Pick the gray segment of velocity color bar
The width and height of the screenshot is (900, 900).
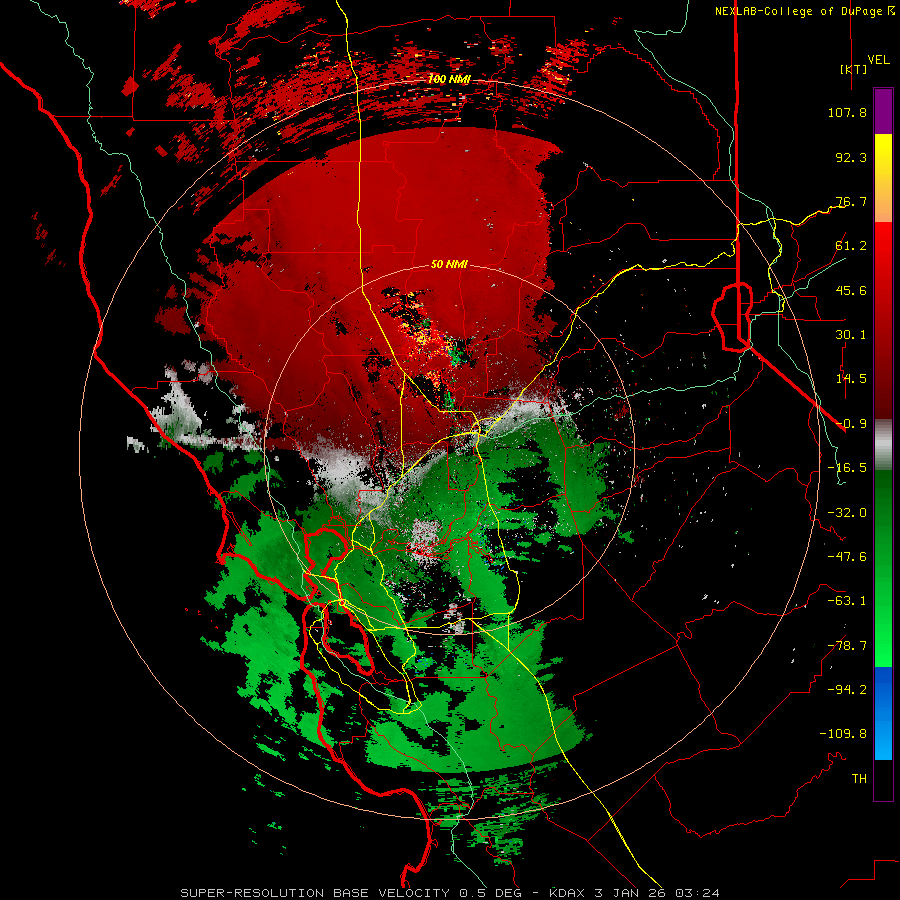[x=883, y=445]
